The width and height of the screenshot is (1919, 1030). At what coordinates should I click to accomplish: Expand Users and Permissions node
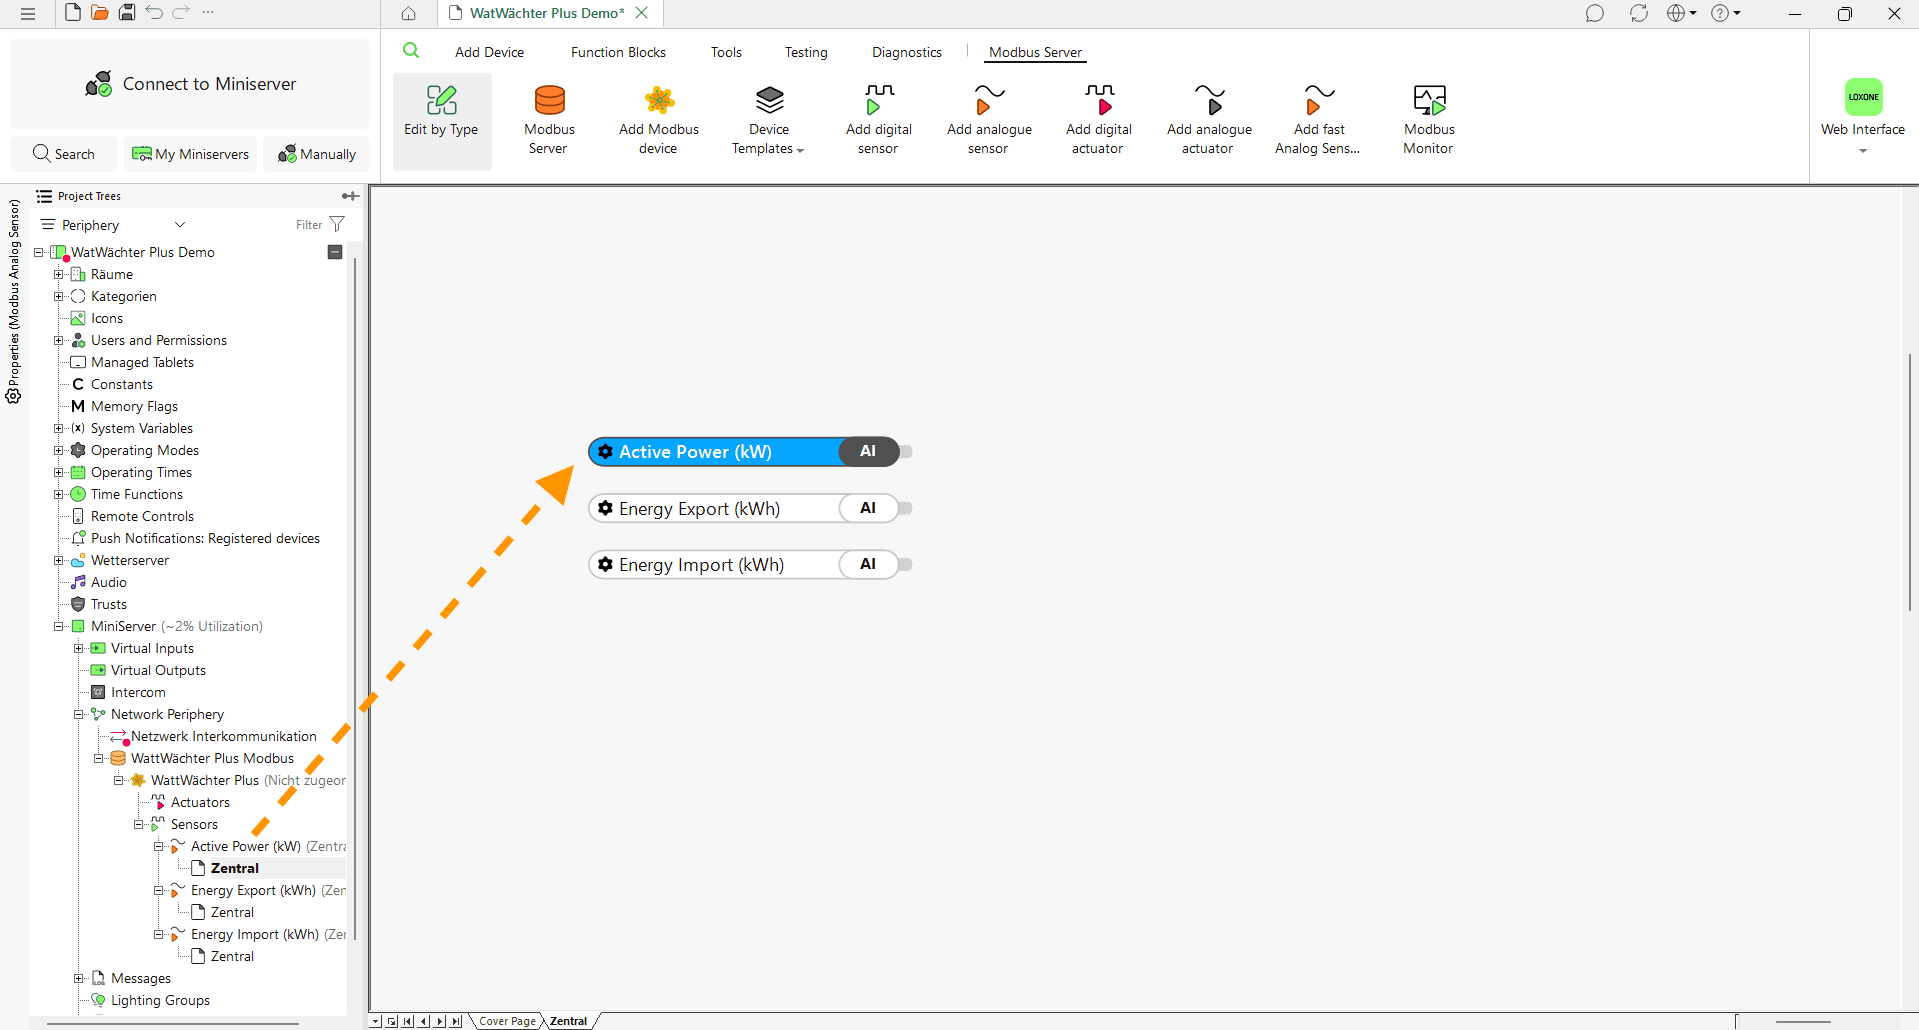pos(58,340)
